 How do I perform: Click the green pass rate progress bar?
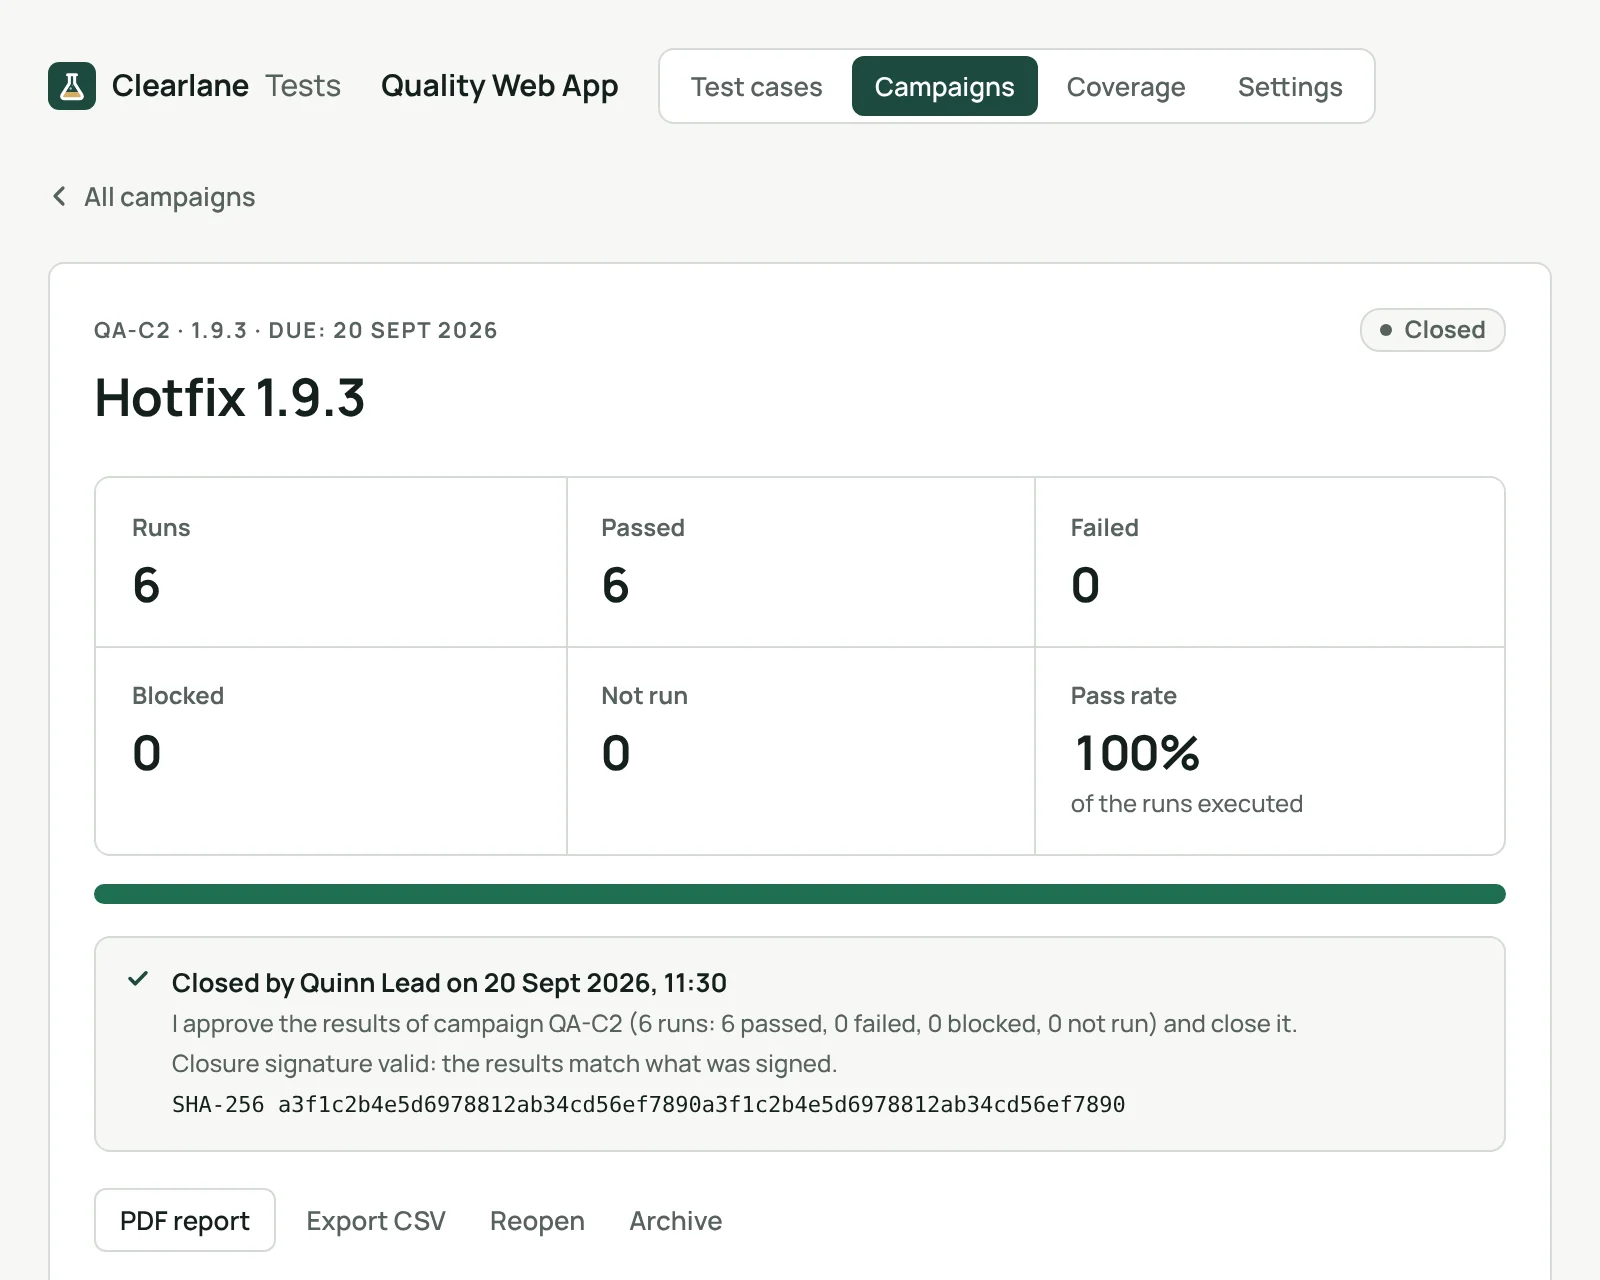tap(800, 894)
